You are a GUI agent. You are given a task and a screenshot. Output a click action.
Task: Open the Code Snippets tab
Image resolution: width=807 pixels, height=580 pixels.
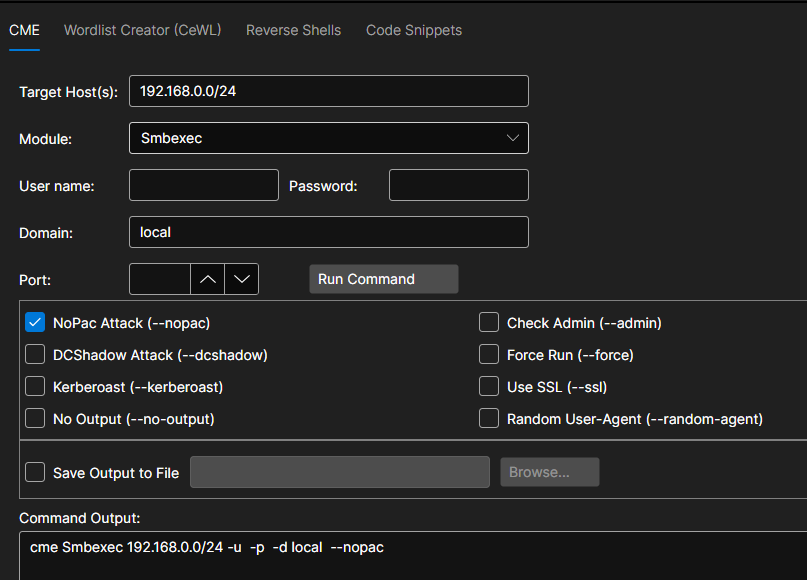pos(414,30)
